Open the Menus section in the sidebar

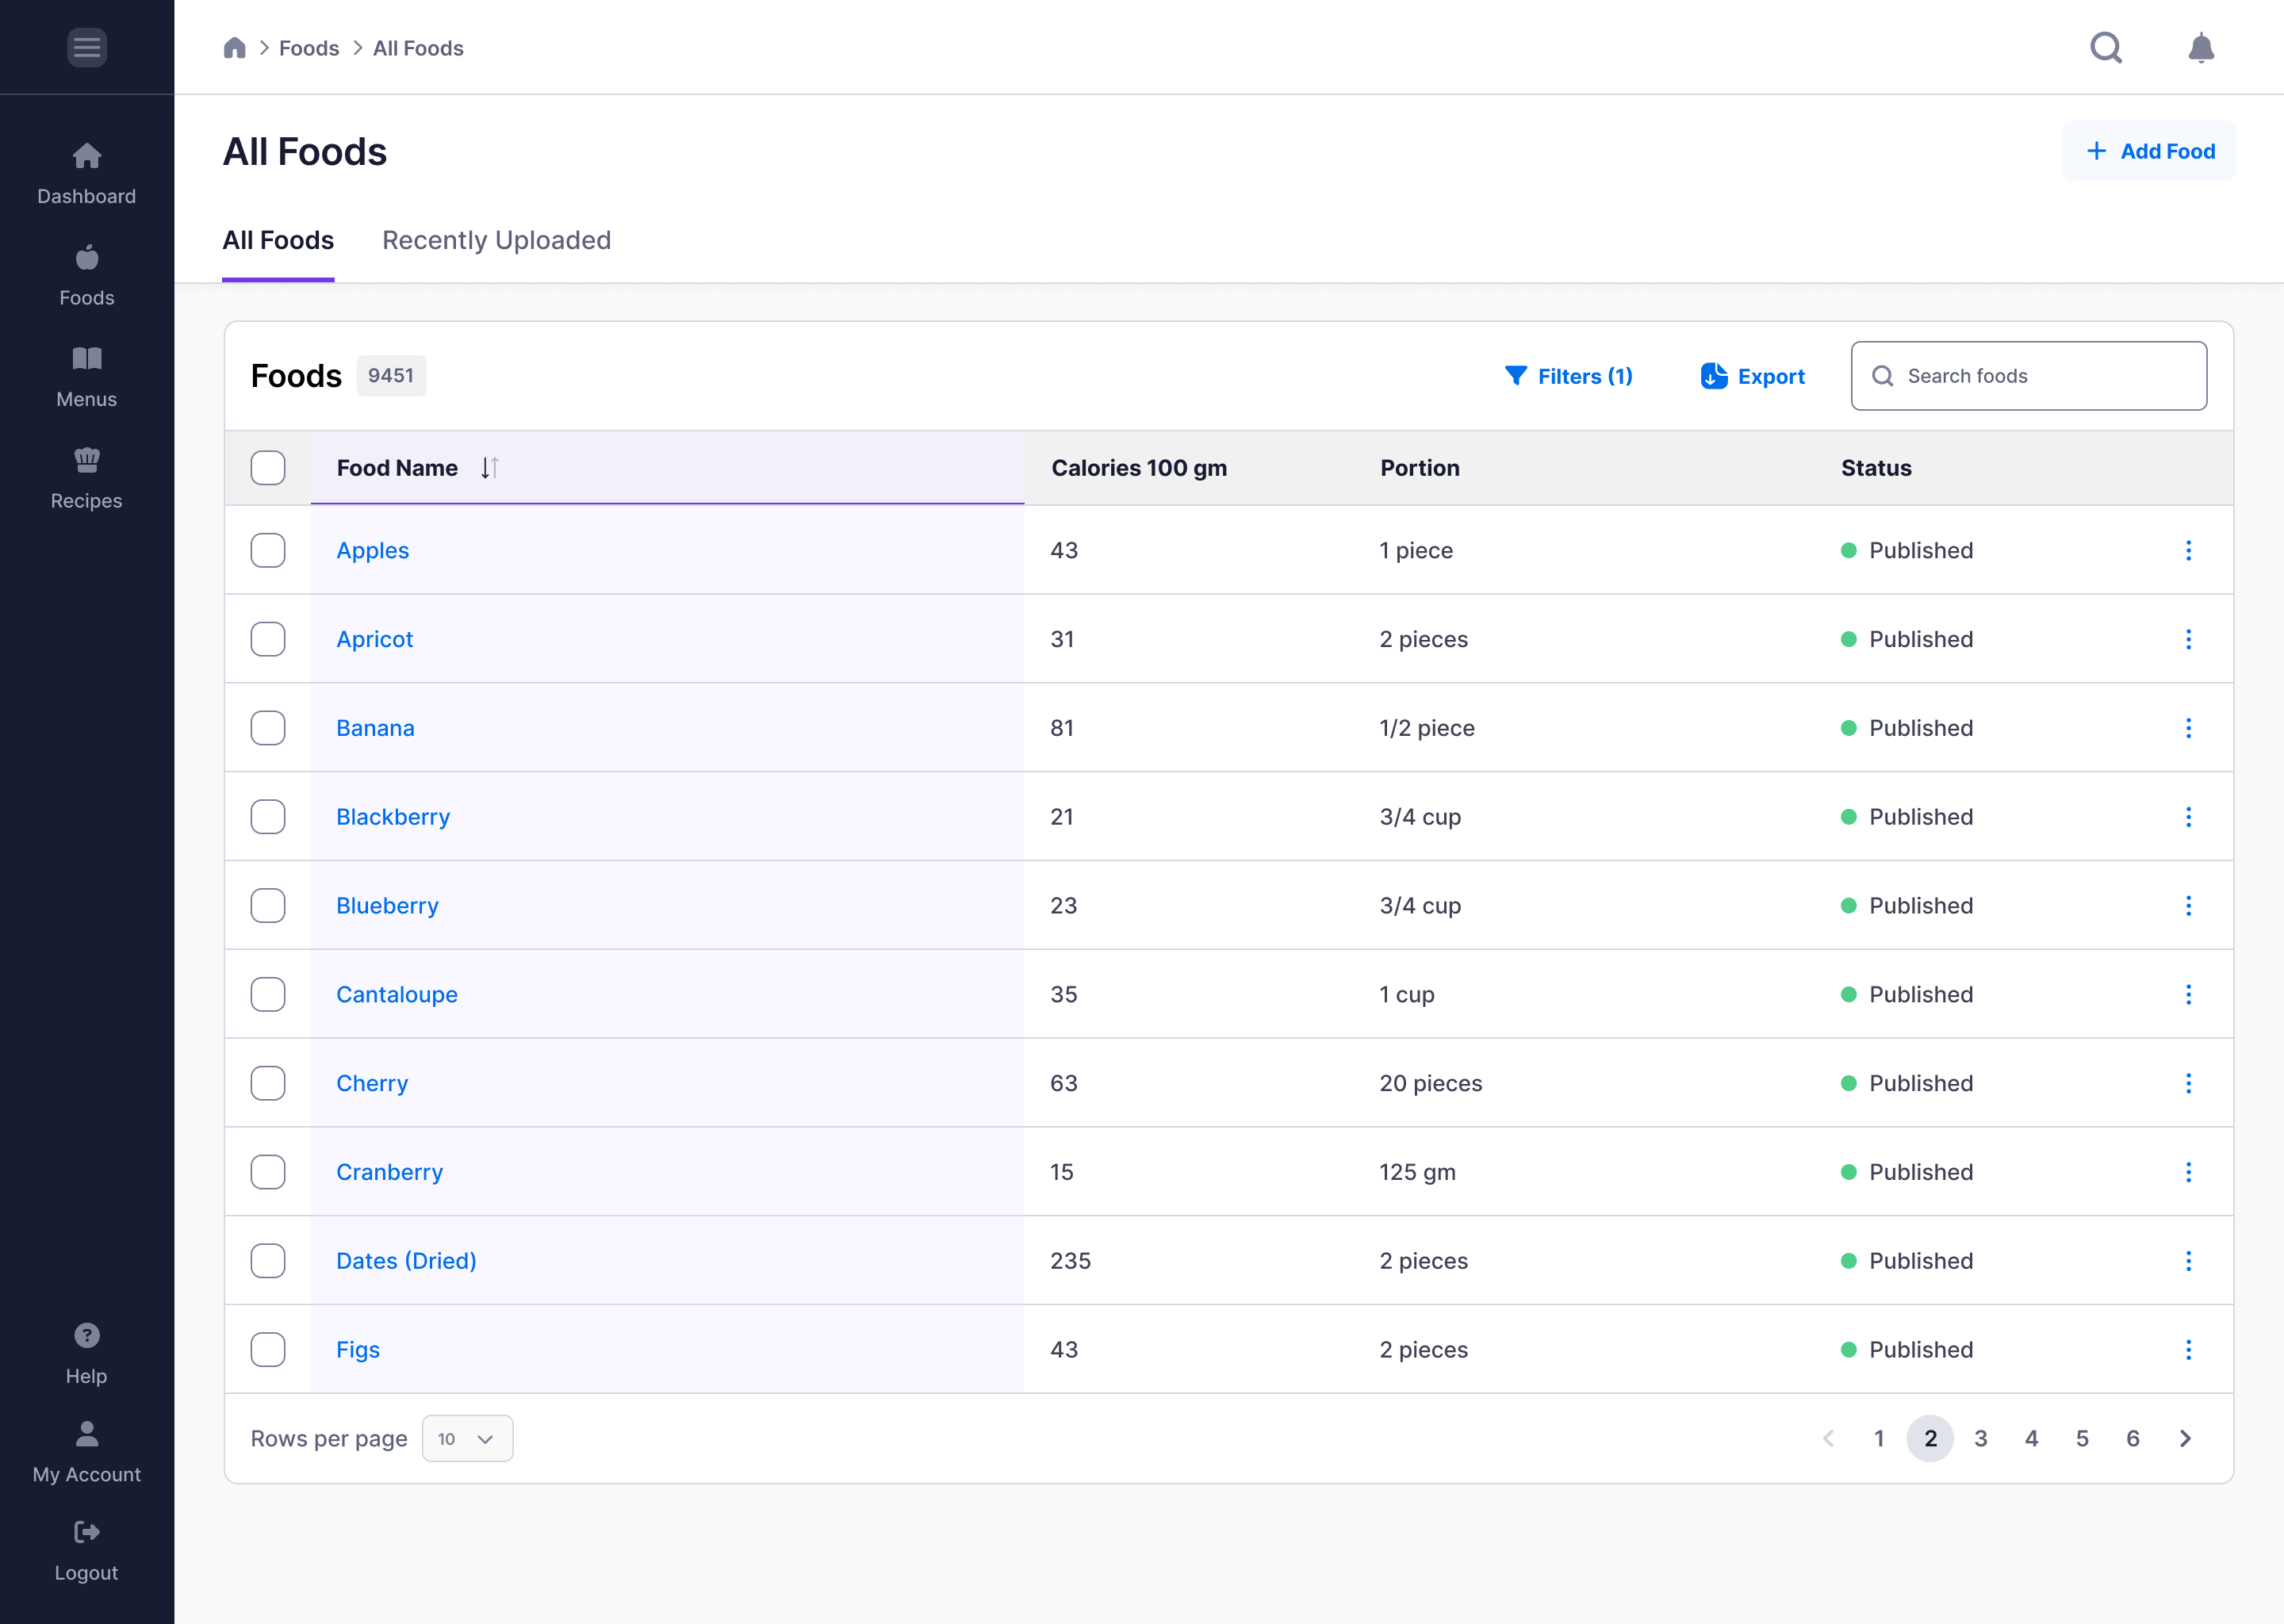[87, 377]
